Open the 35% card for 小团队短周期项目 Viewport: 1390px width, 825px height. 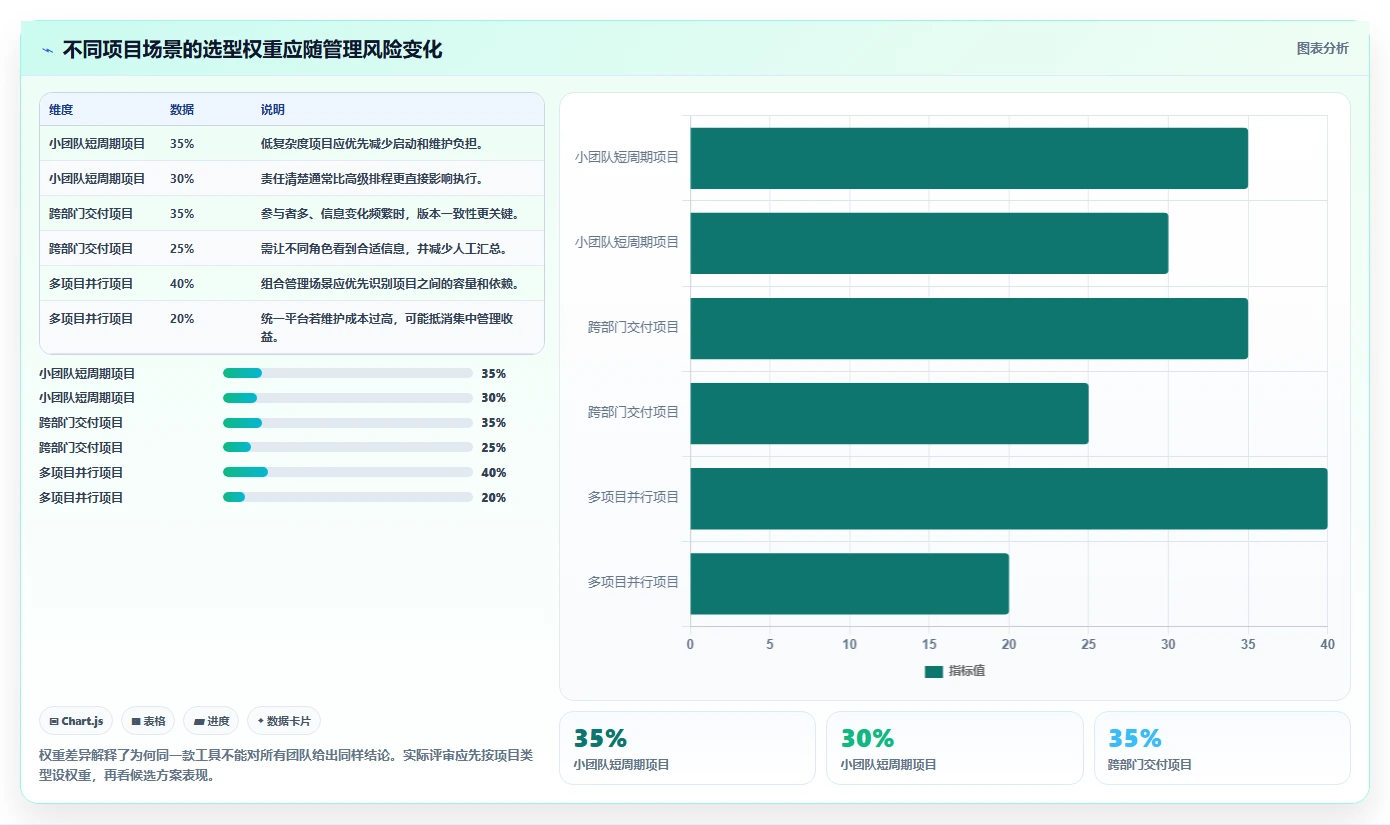687,748
